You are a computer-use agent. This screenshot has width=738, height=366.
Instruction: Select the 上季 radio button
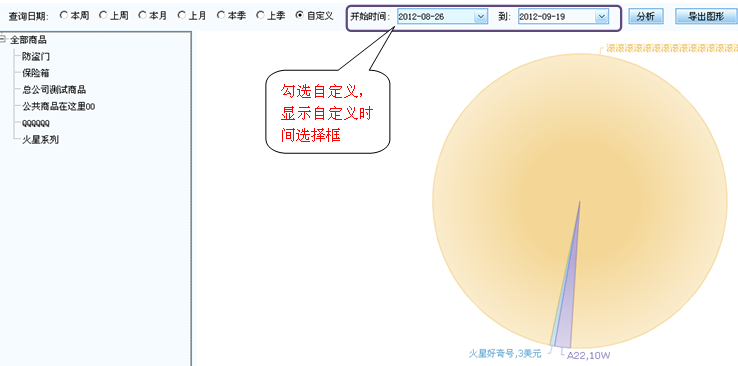260,16
